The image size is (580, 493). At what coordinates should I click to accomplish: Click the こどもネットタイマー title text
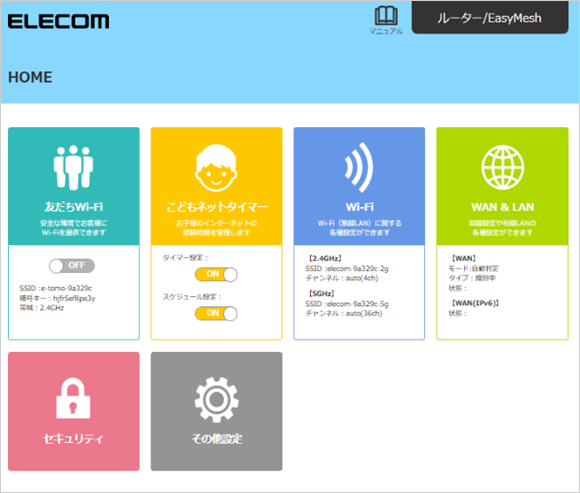216,207
